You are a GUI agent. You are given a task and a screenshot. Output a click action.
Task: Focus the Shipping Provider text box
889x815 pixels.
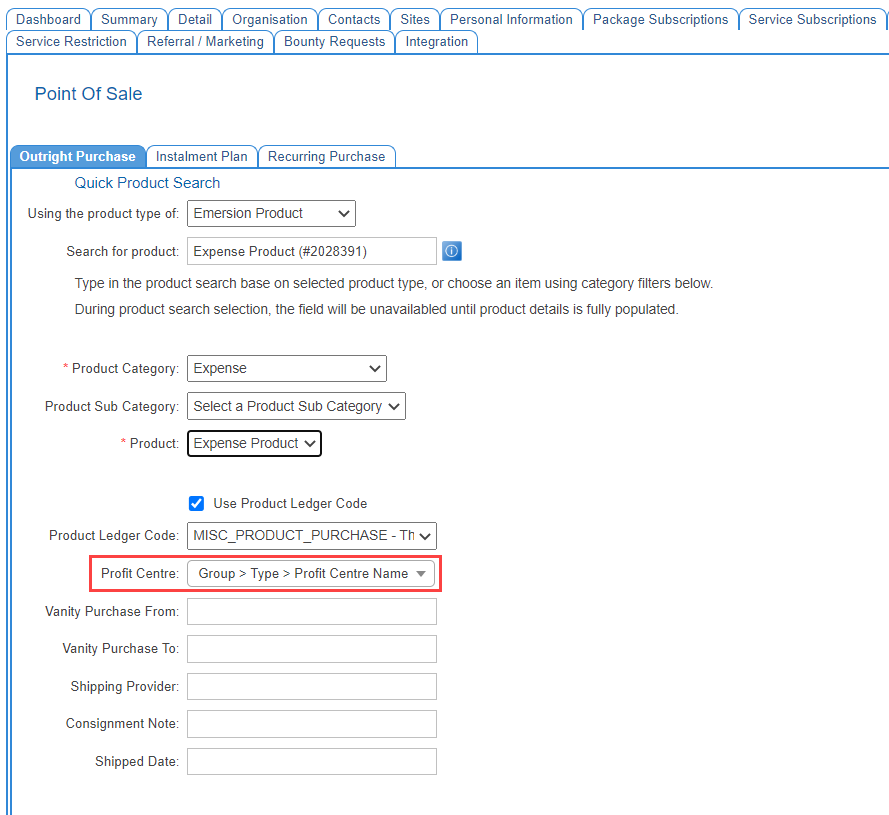click(x=311, y=686)
